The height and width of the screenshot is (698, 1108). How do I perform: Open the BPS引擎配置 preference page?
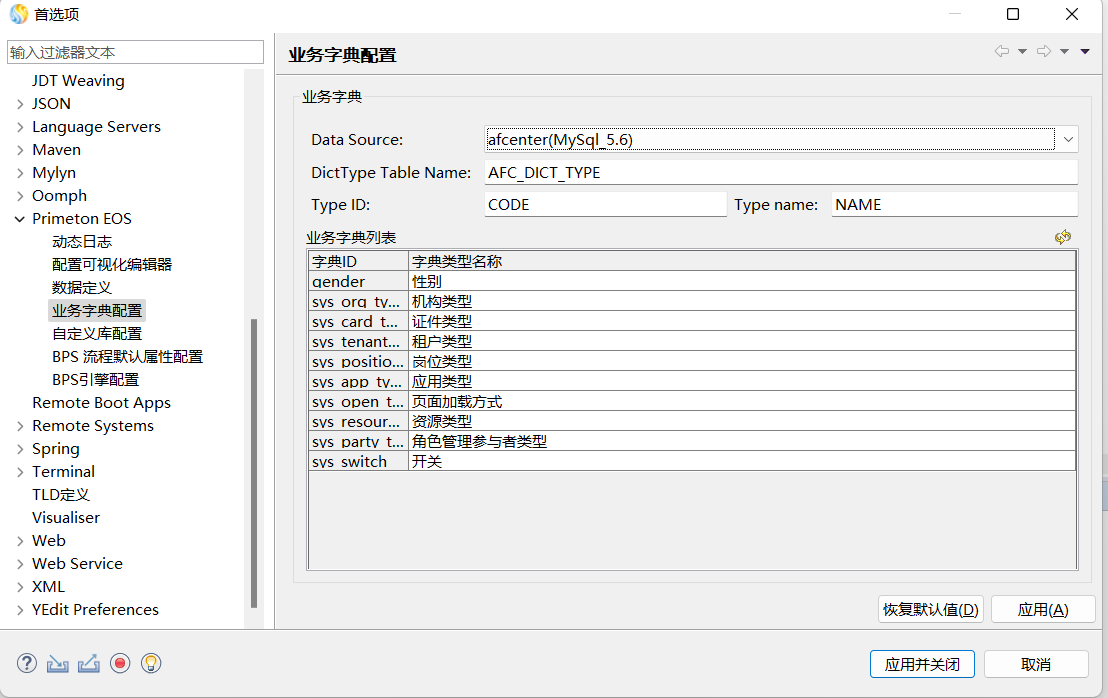click(95, 380)
